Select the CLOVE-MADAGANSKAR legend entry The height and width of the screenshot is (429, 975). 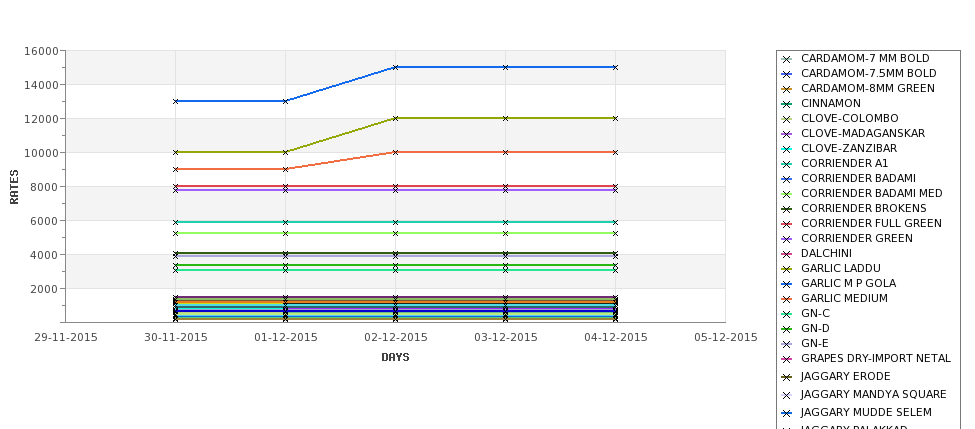862,134
